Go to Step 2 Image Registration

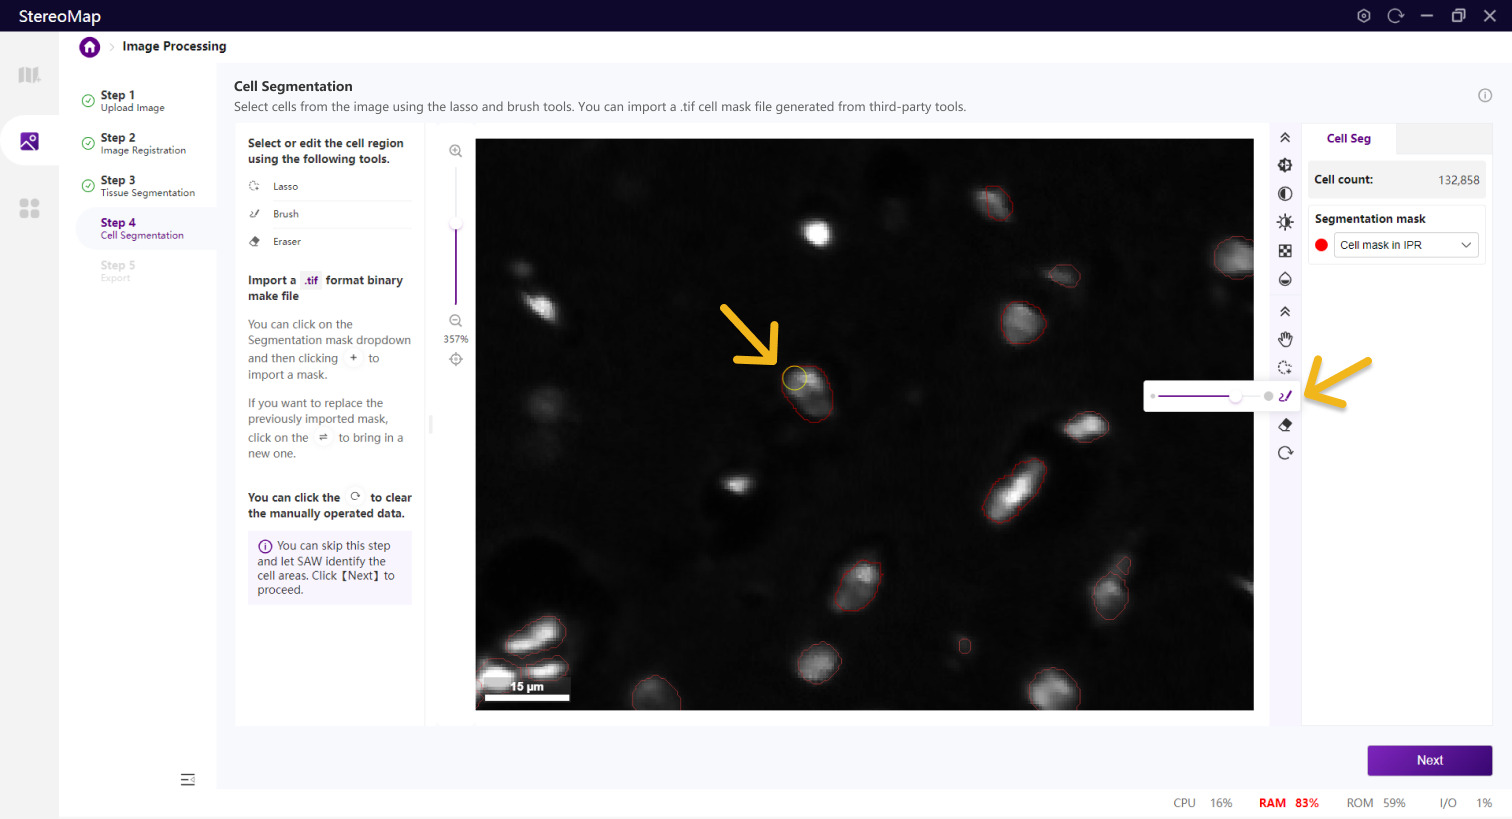tap(142, 143)
